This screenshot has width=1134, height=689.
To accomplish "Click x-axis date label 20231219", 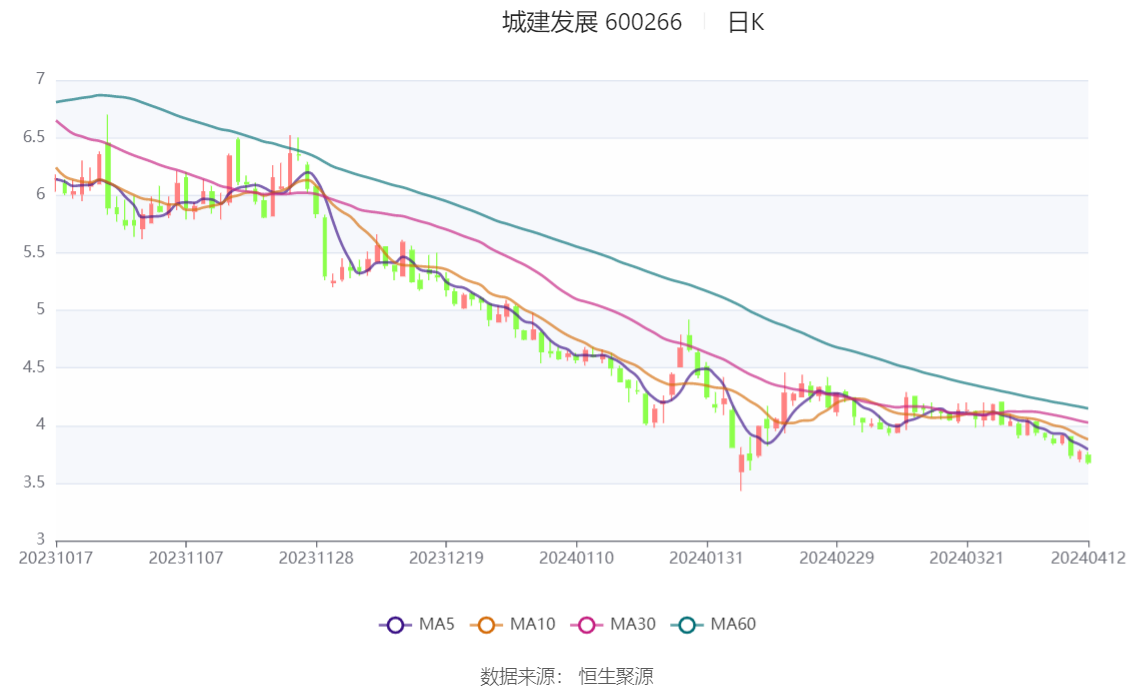I will (446, 558).
